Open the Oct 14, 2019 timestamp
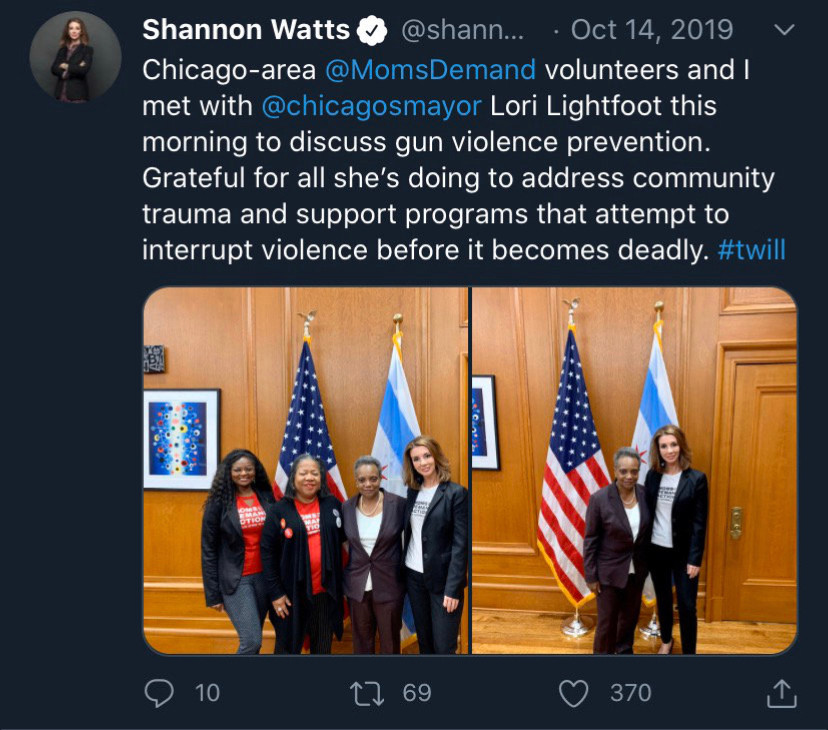 pyautogui.click(x=652, y=30)
